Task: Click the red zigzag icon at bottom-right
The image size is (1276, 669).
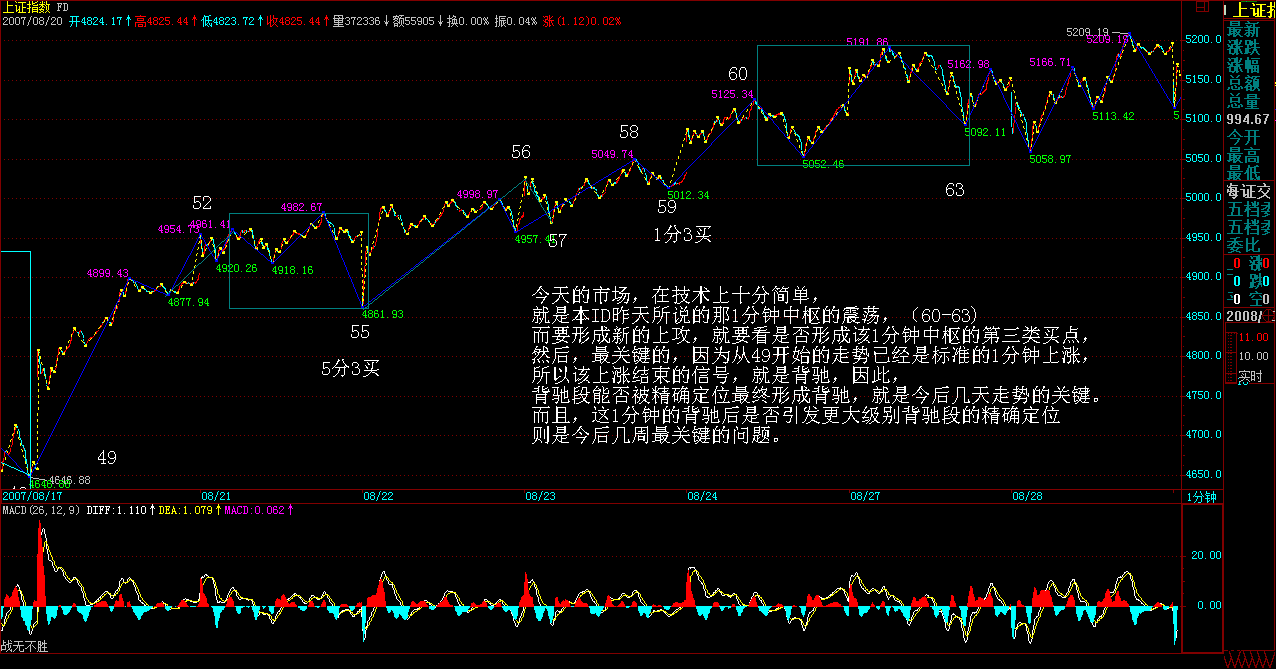Action: tap(1250, 661)
